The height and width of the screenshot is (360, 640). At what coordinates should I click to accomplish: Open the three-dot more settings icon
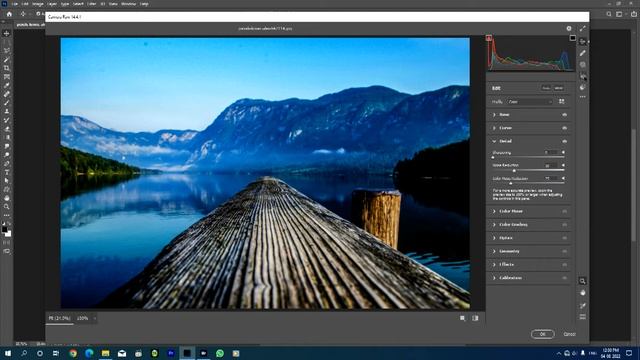(x=582, y=97)
